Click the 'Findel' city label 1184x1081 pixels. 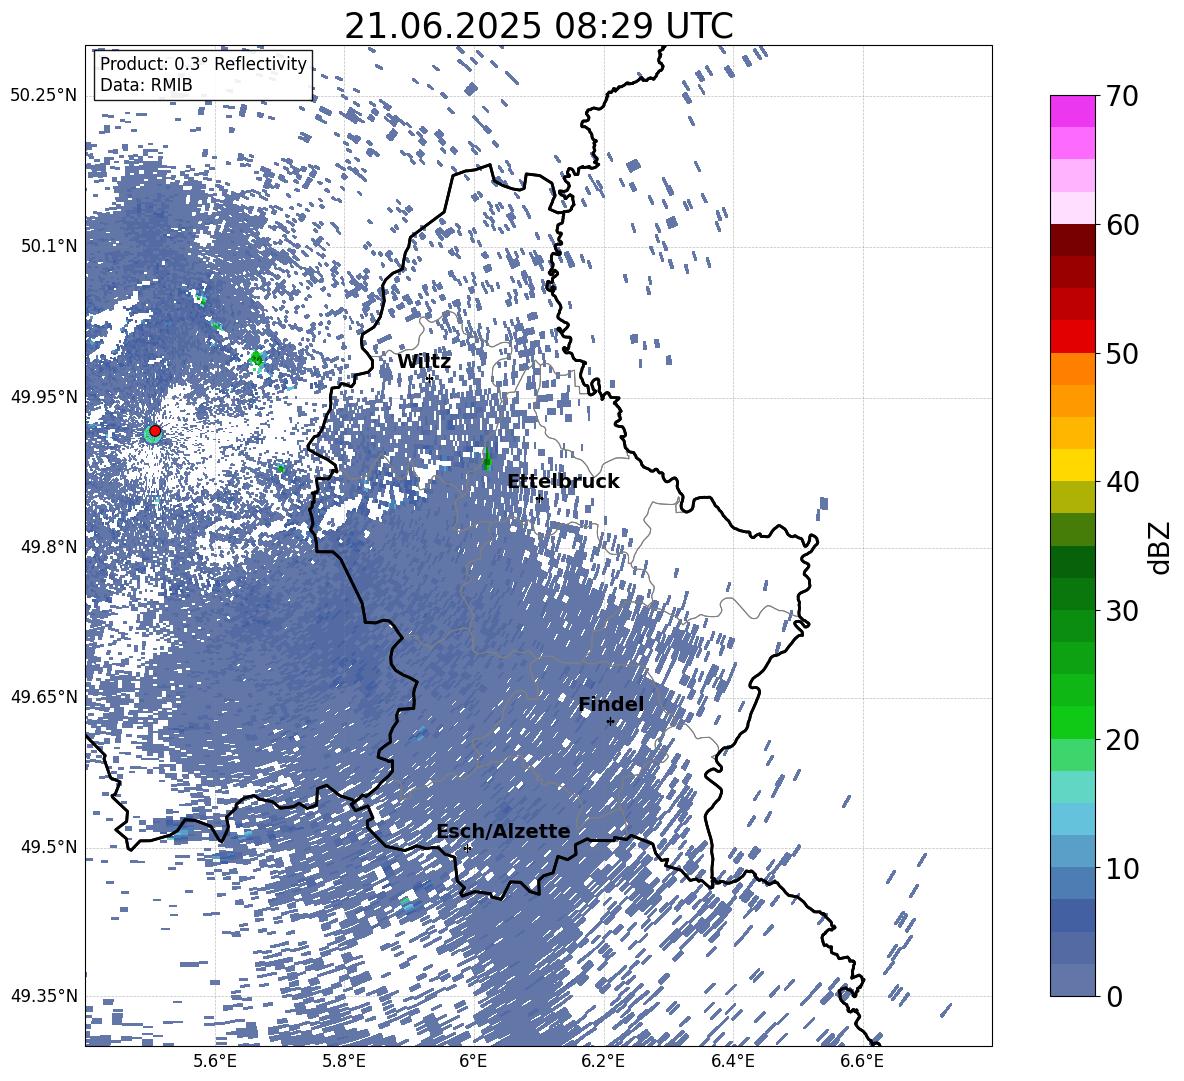[x=611, y=704]
